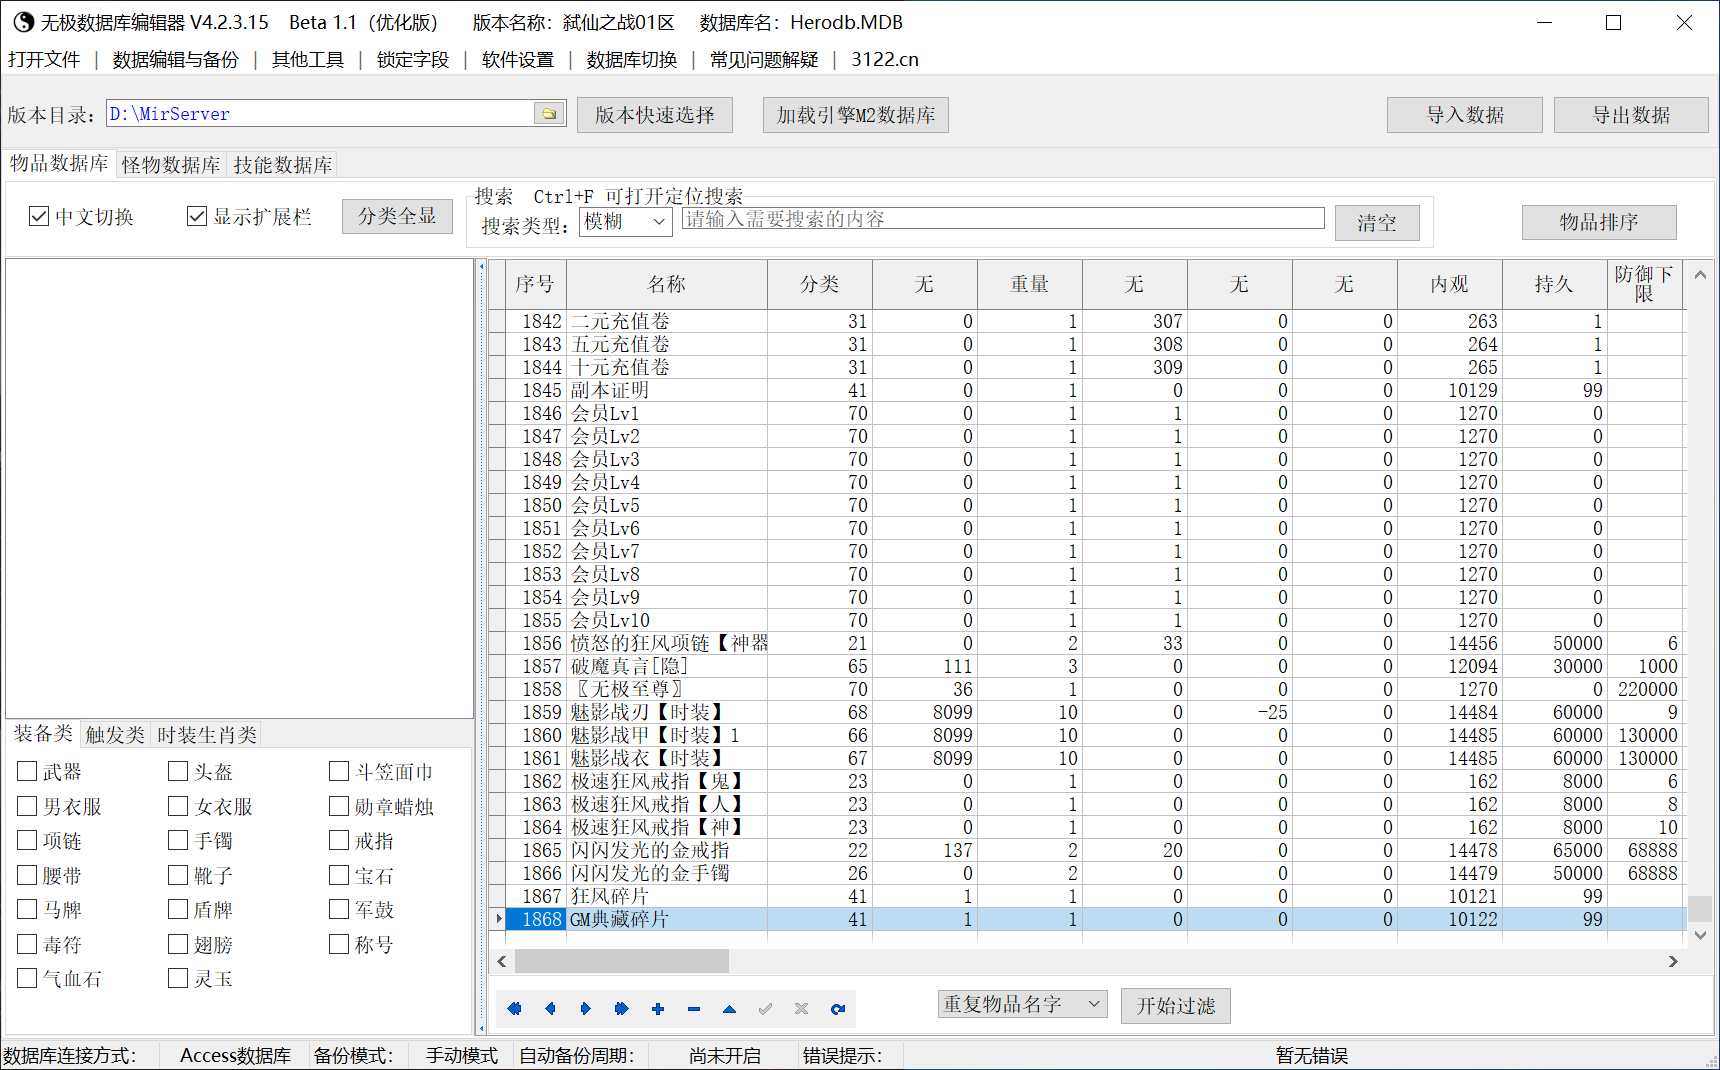This screenshot has width=1720, height=1070.
Task: Click 开始过滤 button
Action: (1176, 1006)
